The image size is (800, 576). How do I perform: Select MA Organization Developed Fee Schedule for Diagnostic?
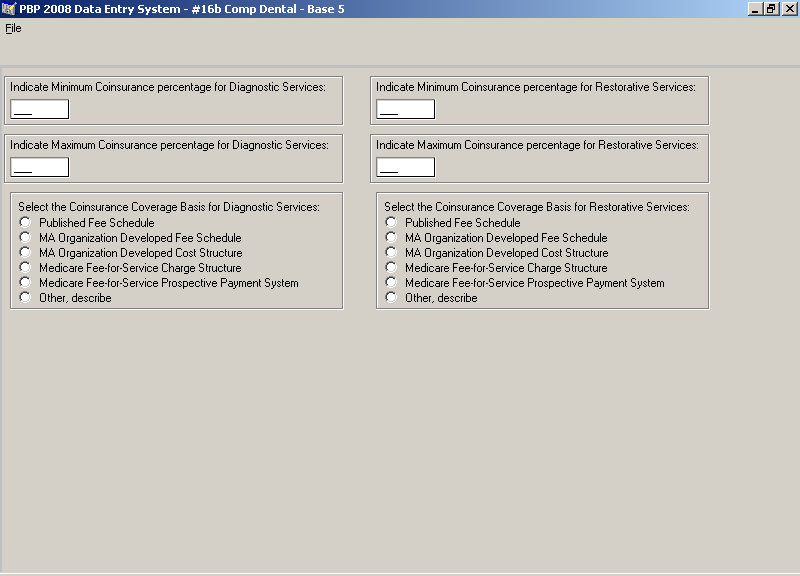[25, 237]
